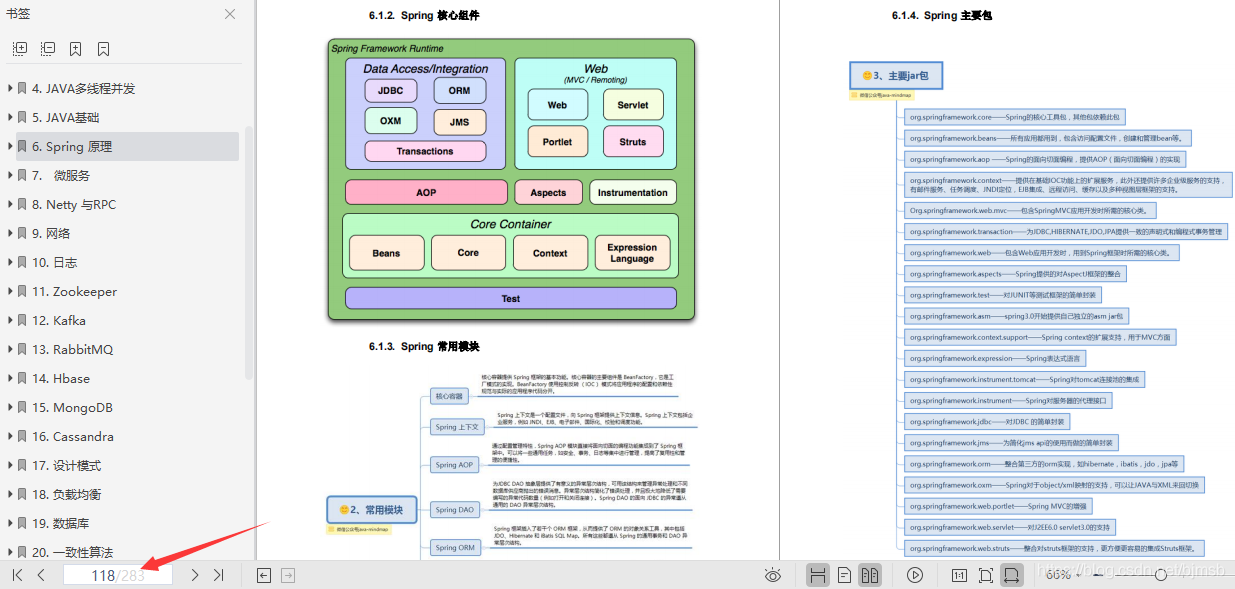This screenshot has height=589, width=1235.
Task: Delete bookmark using the minus bookmark icon
Action: click(x=103, y=48)
